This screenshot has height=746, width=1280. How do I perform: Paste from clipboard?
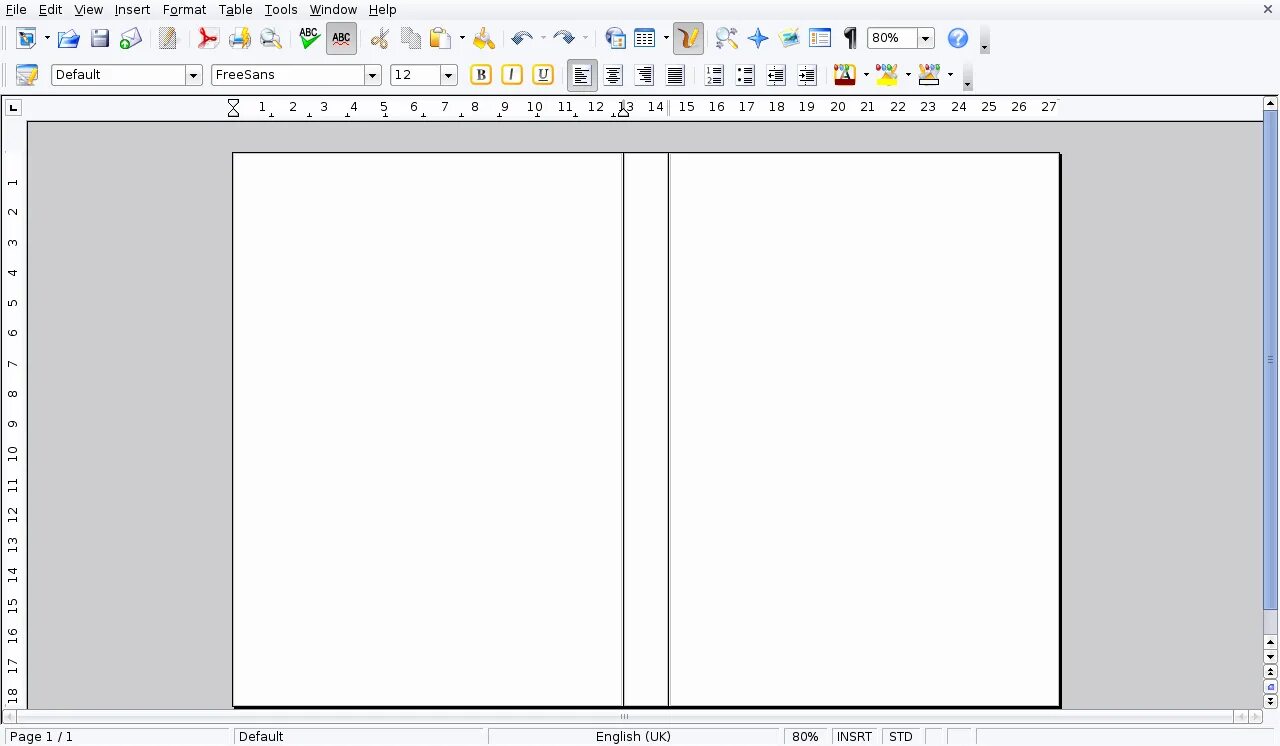[x=440, y=39]
